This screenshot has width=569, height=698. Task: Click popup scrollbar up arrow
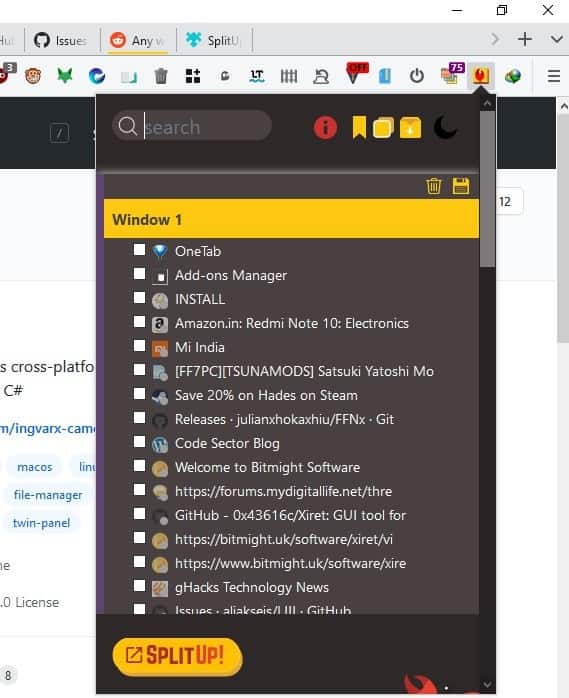(x=488, y=104)
